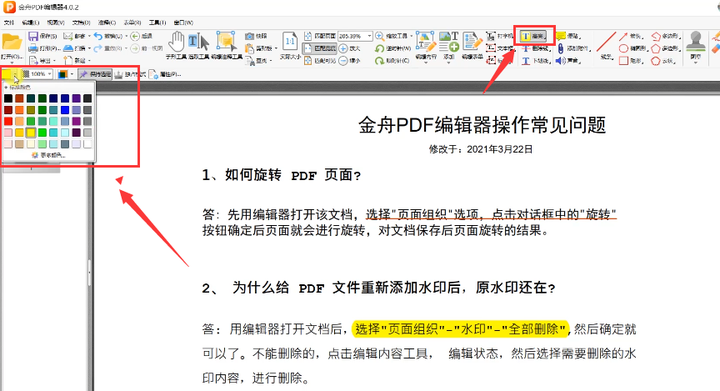Viewport: 720px width, 391px height.
Task: Toggle the keep selected pin button
Action: 95,74
